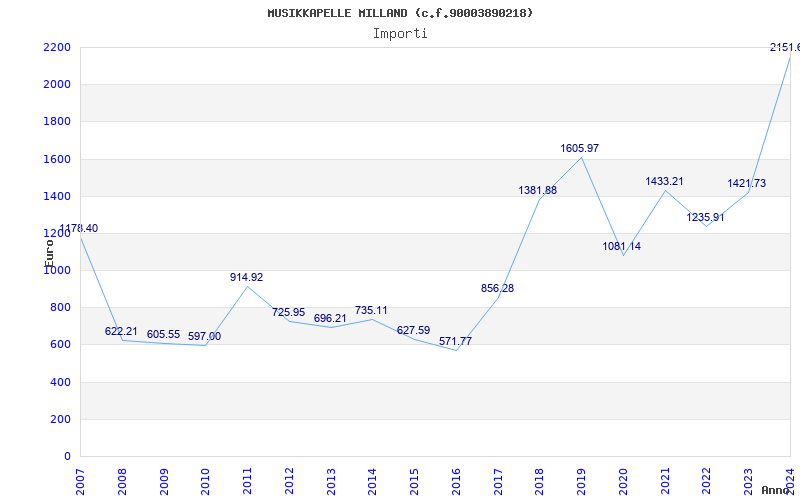Image resolution: width=800 pixels, height=500 pixels.
Task: Click the 800 value on Euro axis
Action: tap(60, 308)
